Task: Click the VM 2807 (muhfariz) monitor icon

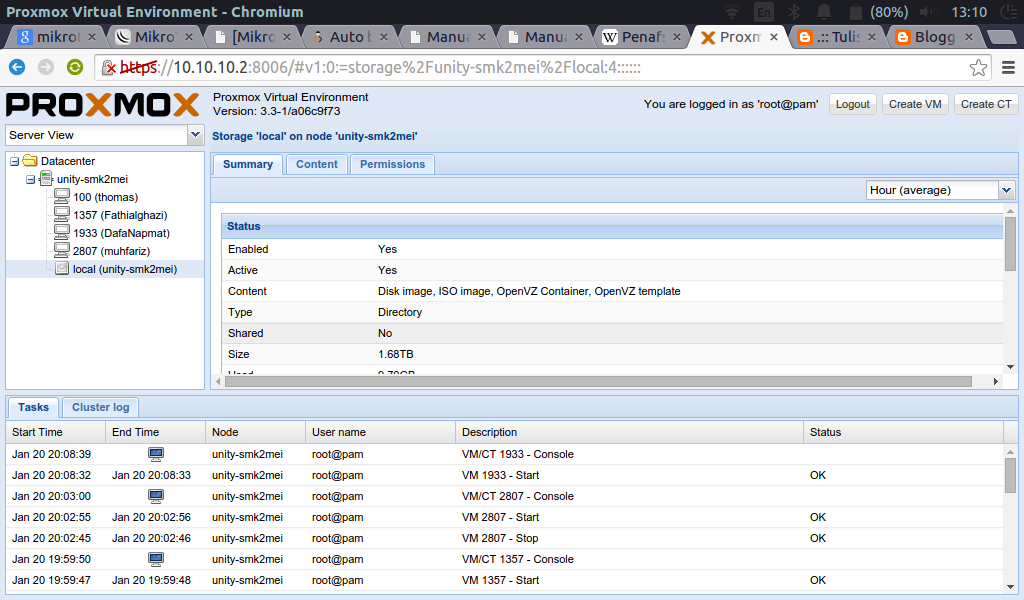Action: pyautogui.click(x=62, y=250)
